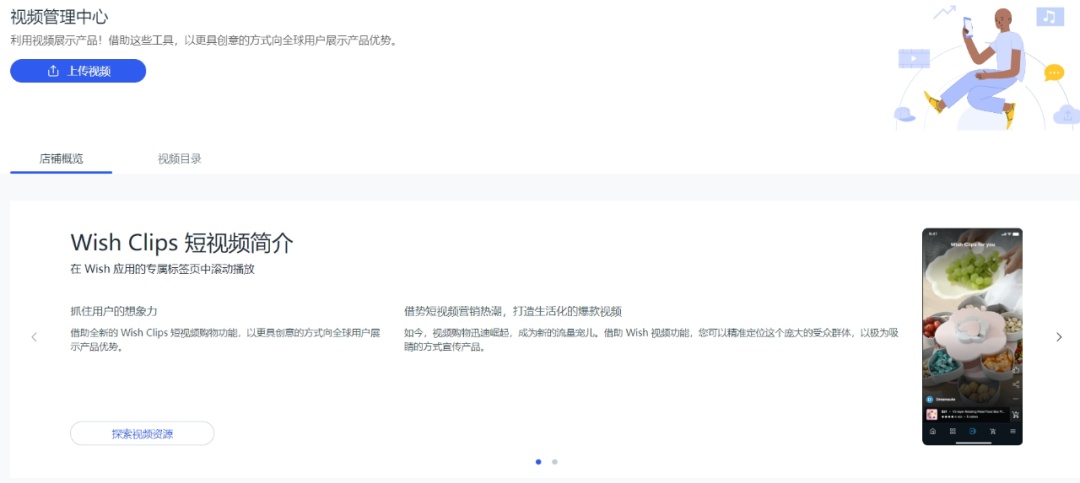Click text 在 Wish 应用的专属标签页中滚动播放
The image size is (1080, 483).
click(163, 269)
